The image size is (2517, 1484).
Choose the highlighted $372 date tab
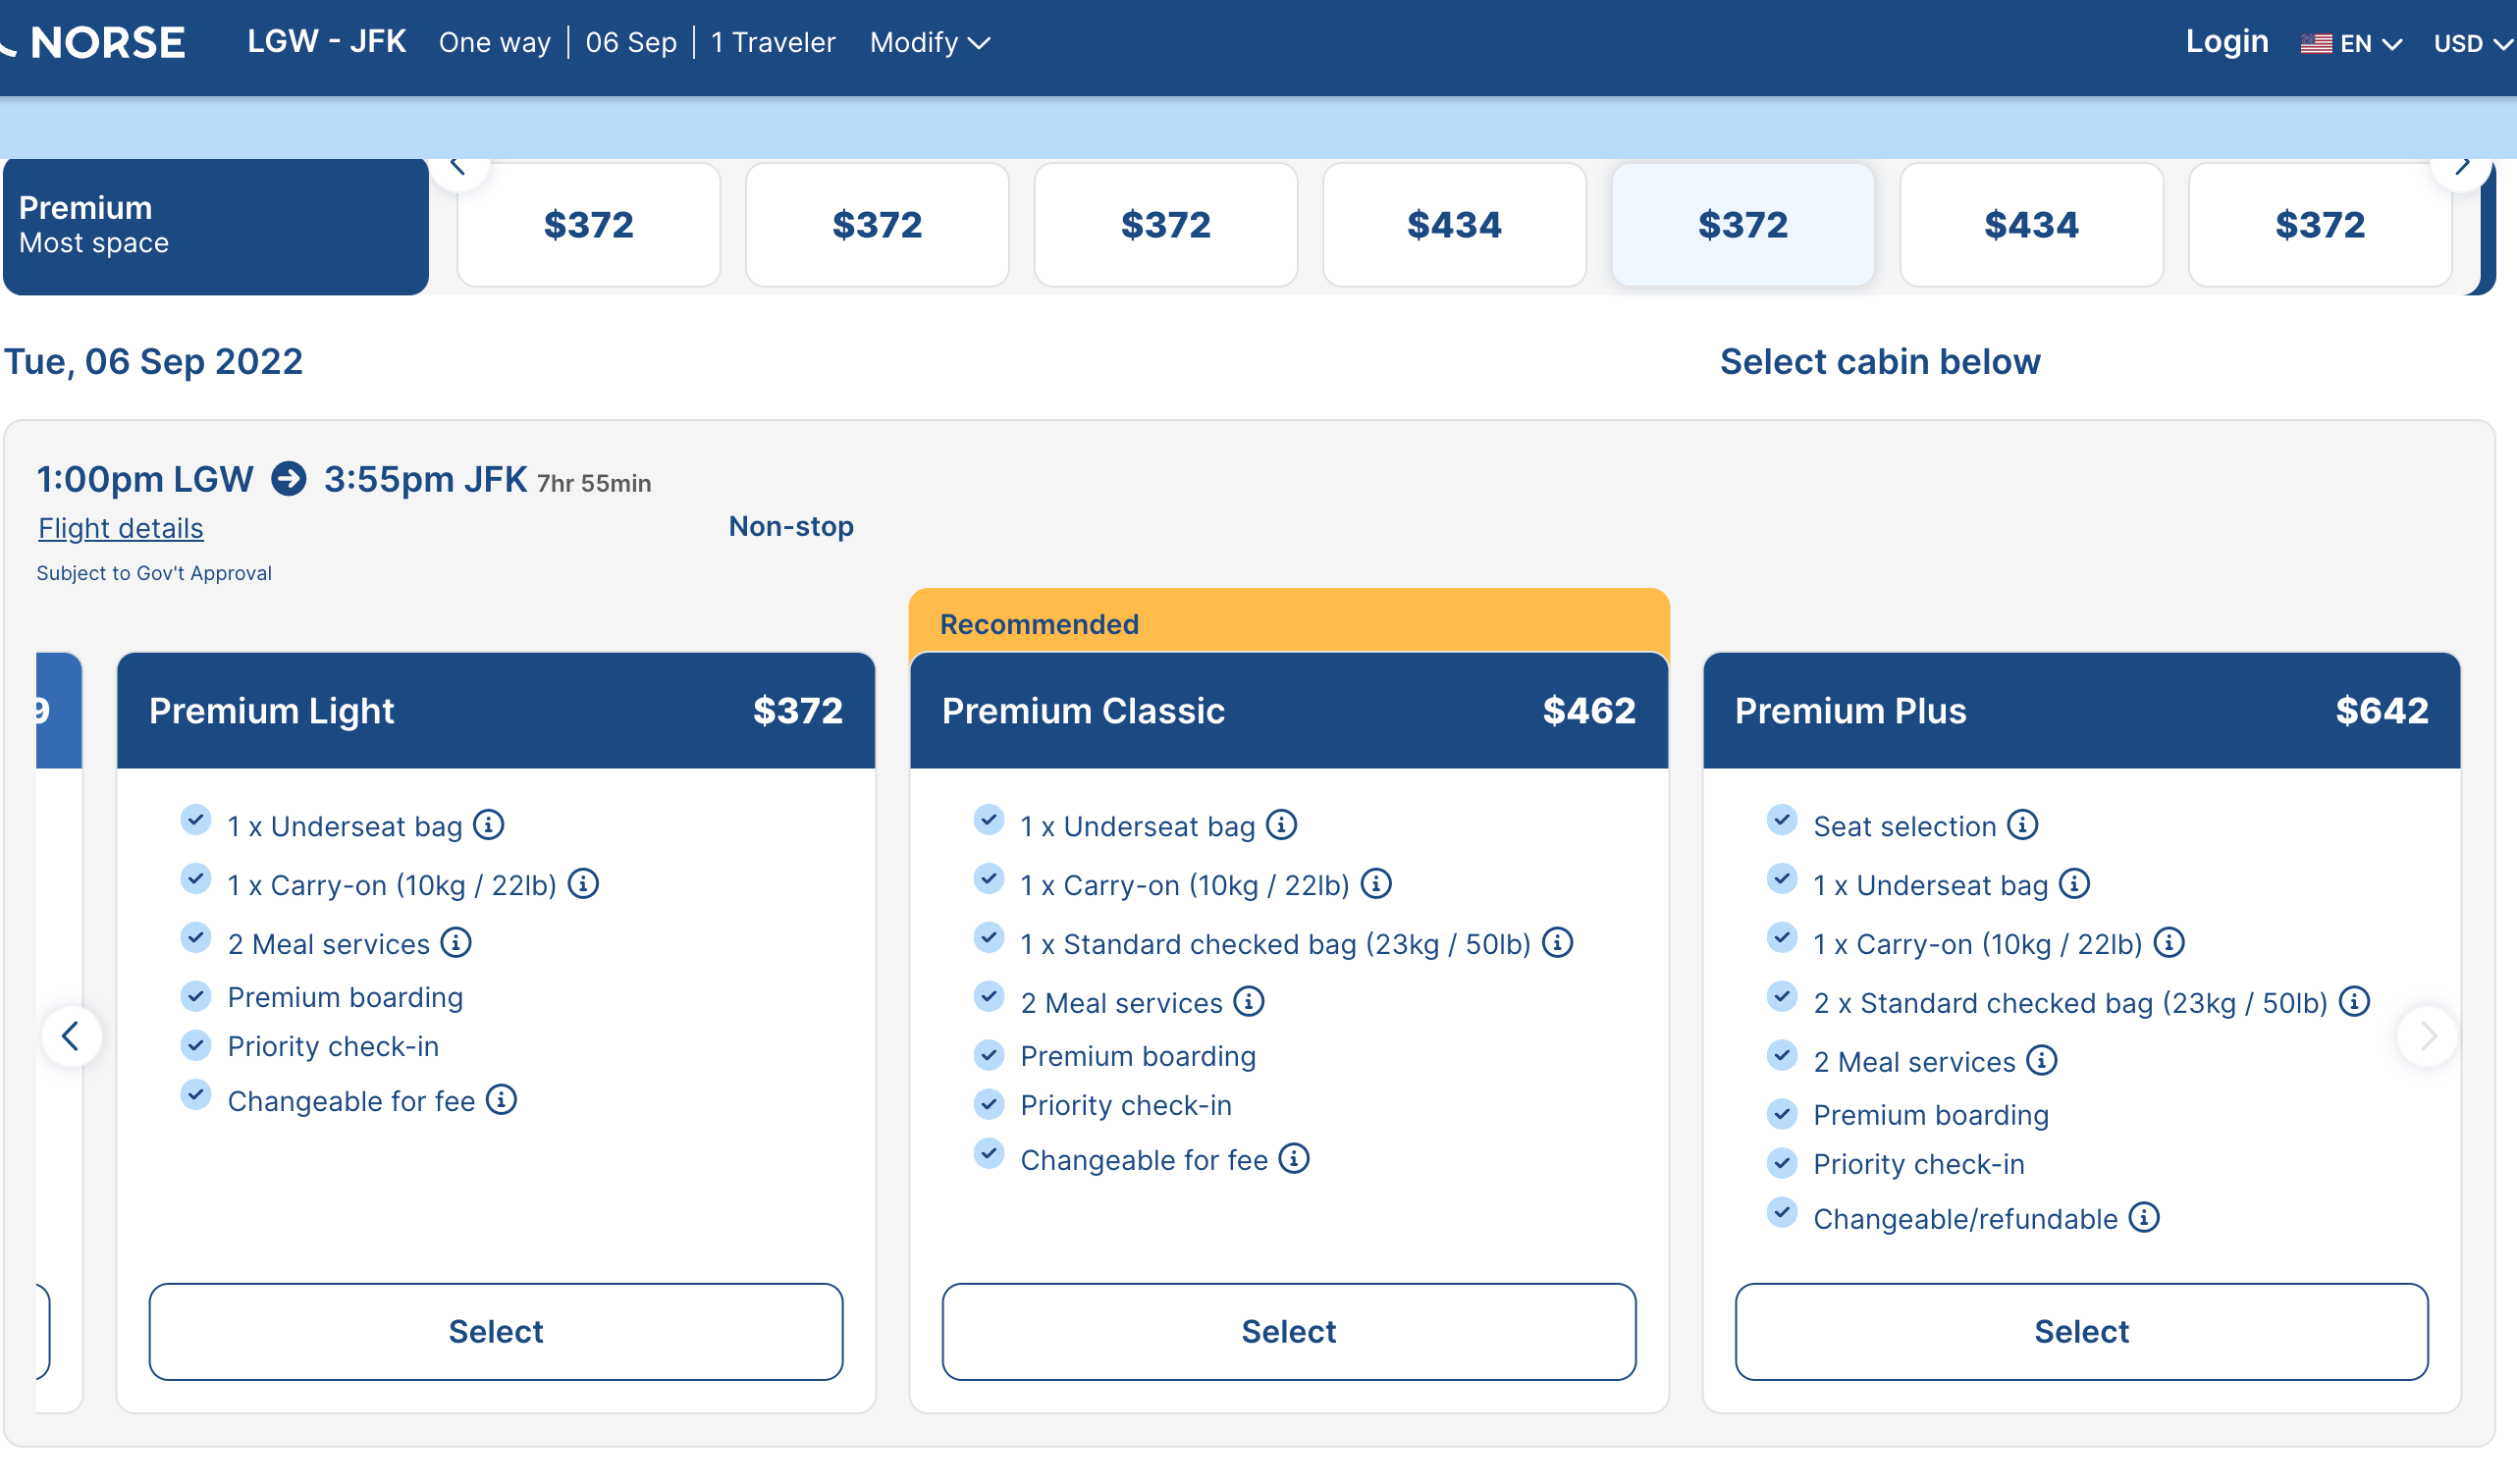pos(1742,225)
